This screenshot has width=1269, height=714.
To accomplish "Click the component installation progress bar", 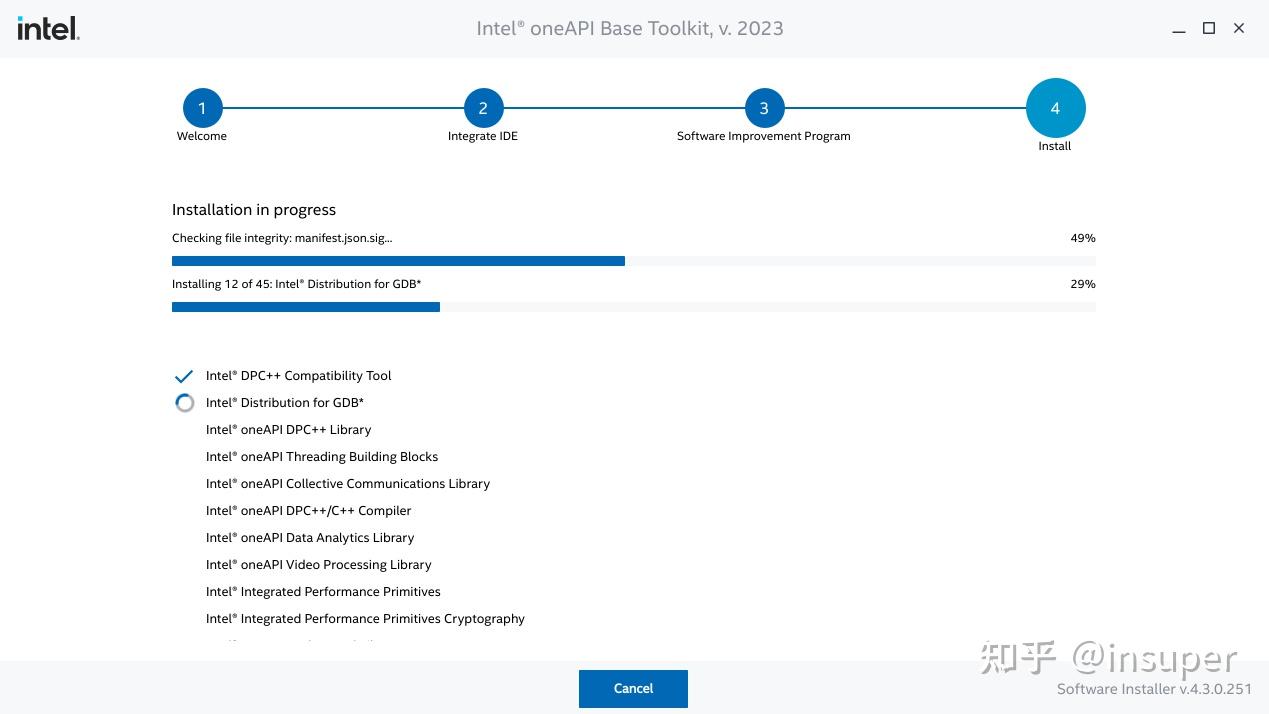I will [x=634, y=307].
